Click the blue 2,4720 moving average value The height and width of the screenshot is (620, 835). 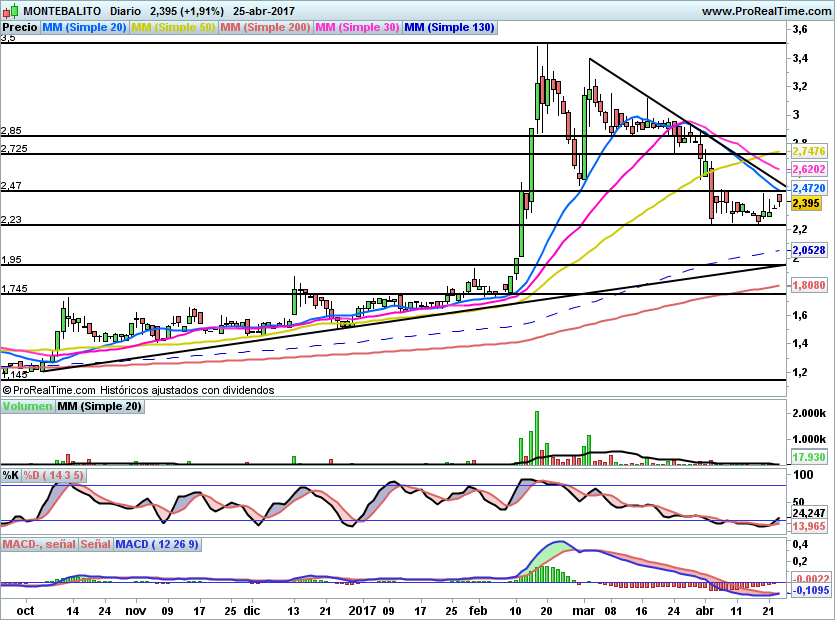807,188
